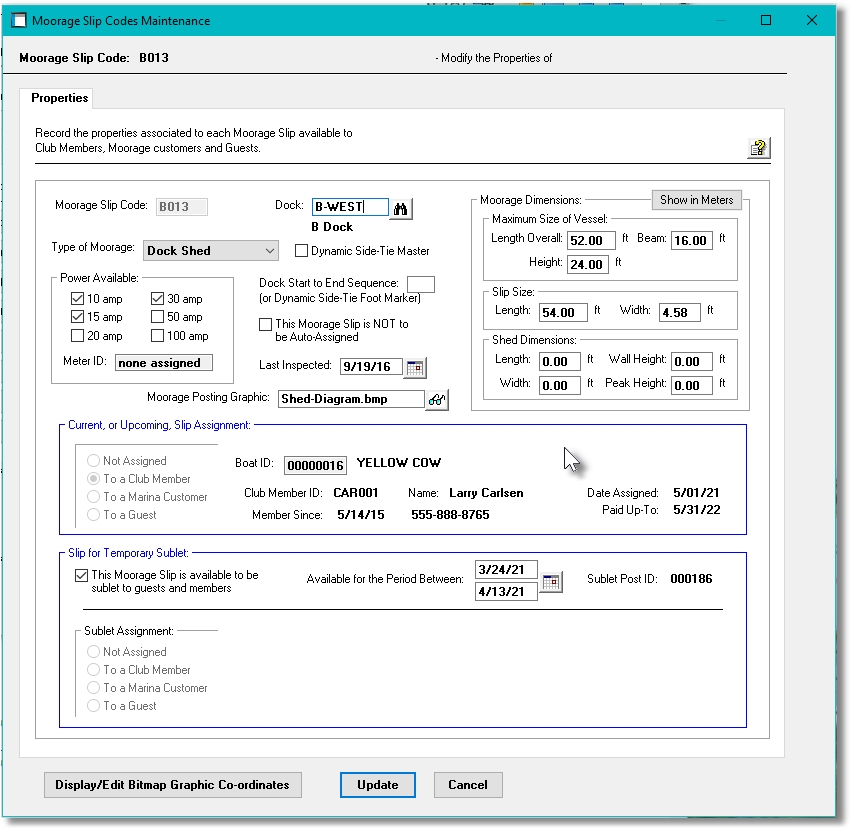The image size is (850, 831).
Task: Click the Show in Meters button
Action: pyautogui.click(x=696, y=200)
